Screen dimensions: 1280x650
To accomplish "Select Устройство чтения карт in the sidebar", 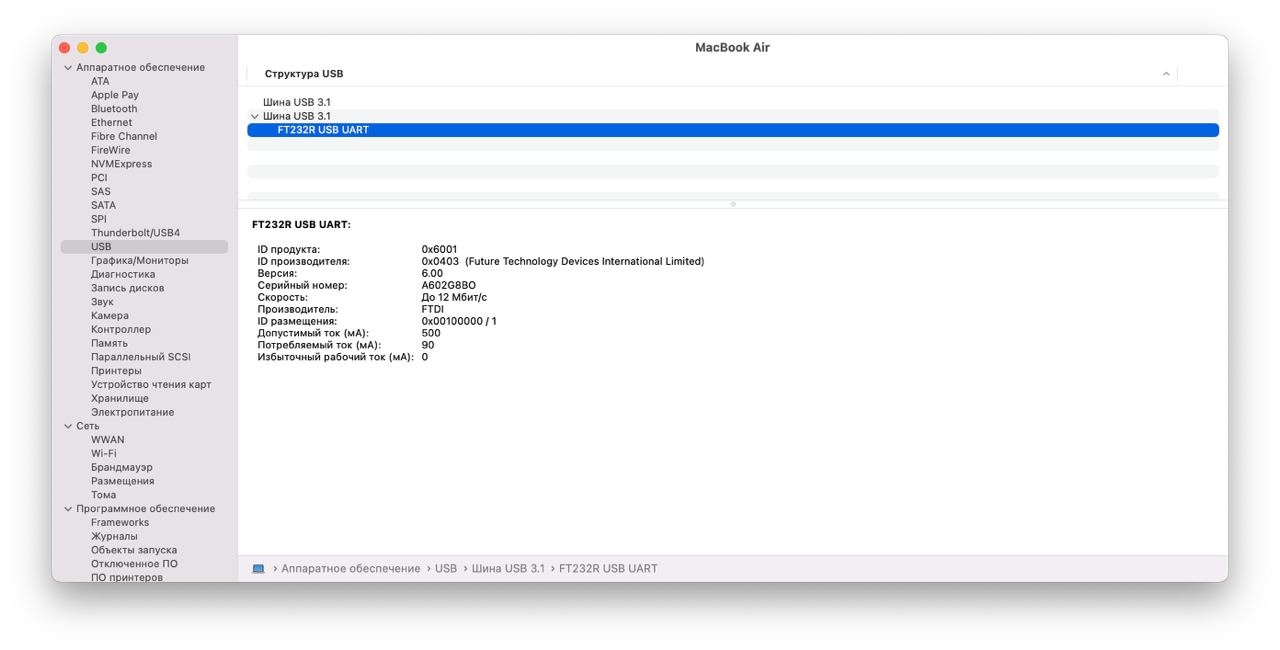I will (151, 385).
